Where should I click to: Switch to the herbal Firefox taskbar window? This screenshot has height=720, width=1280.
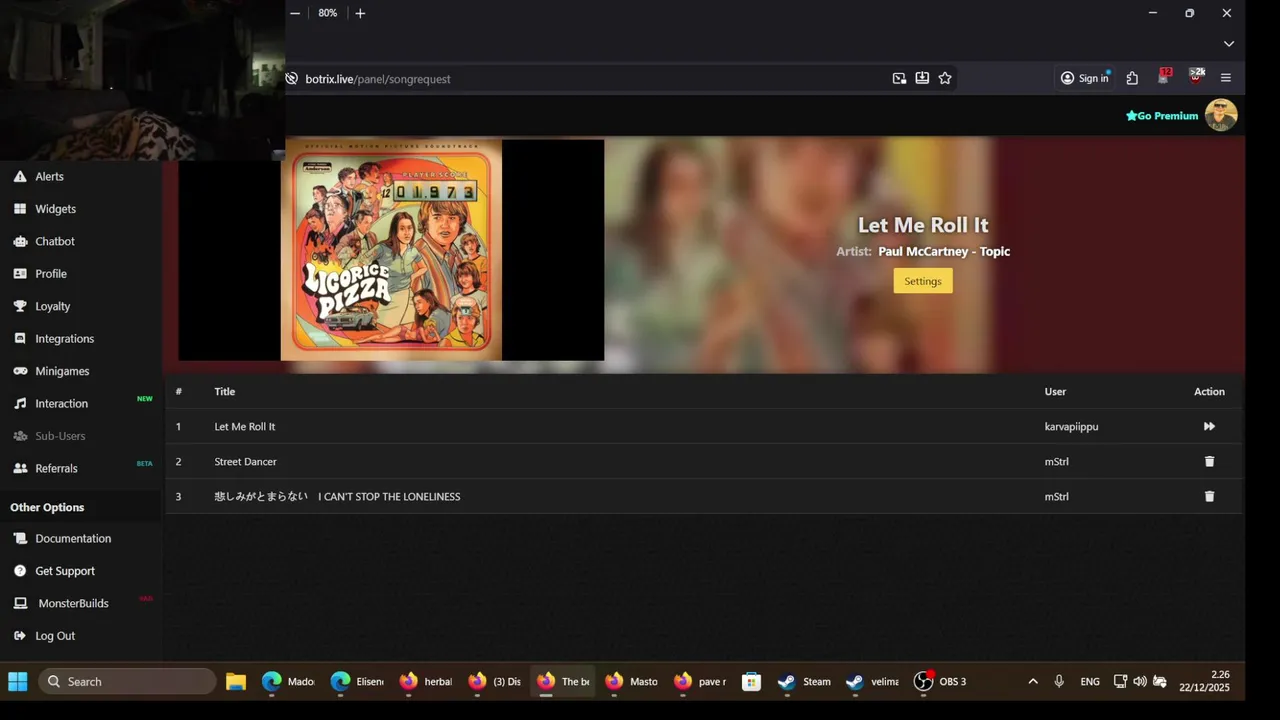point(427,682)
